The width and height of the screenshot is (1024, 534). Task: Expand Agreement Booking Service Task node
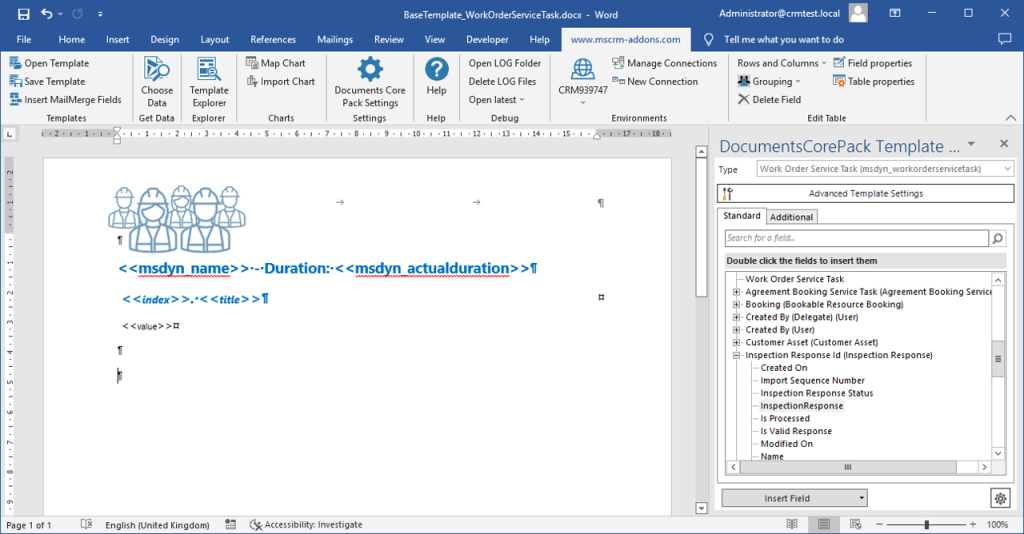tap(736, 292)
